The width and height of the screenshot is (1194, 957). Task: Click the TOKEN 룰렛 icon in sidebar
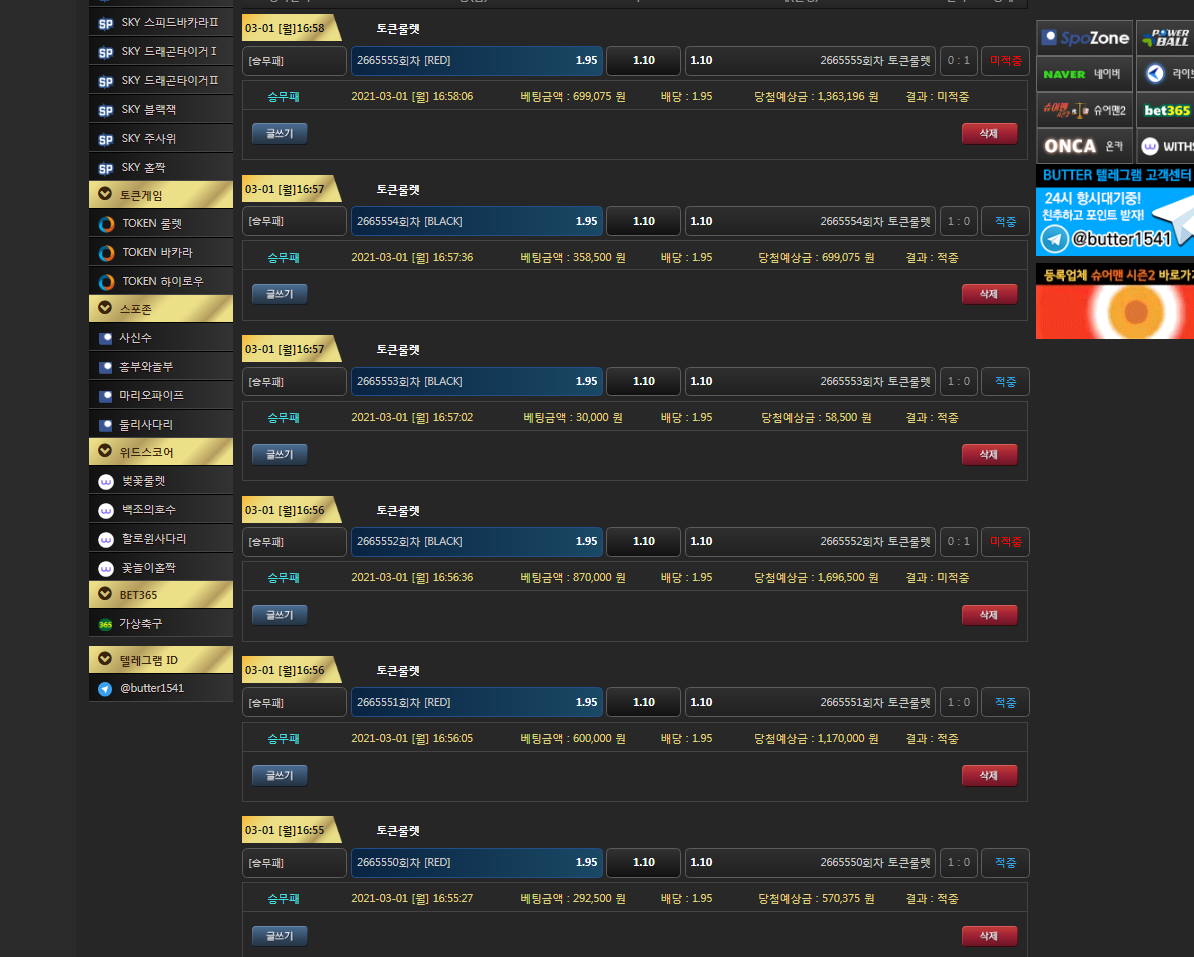[x=106, y=224]
